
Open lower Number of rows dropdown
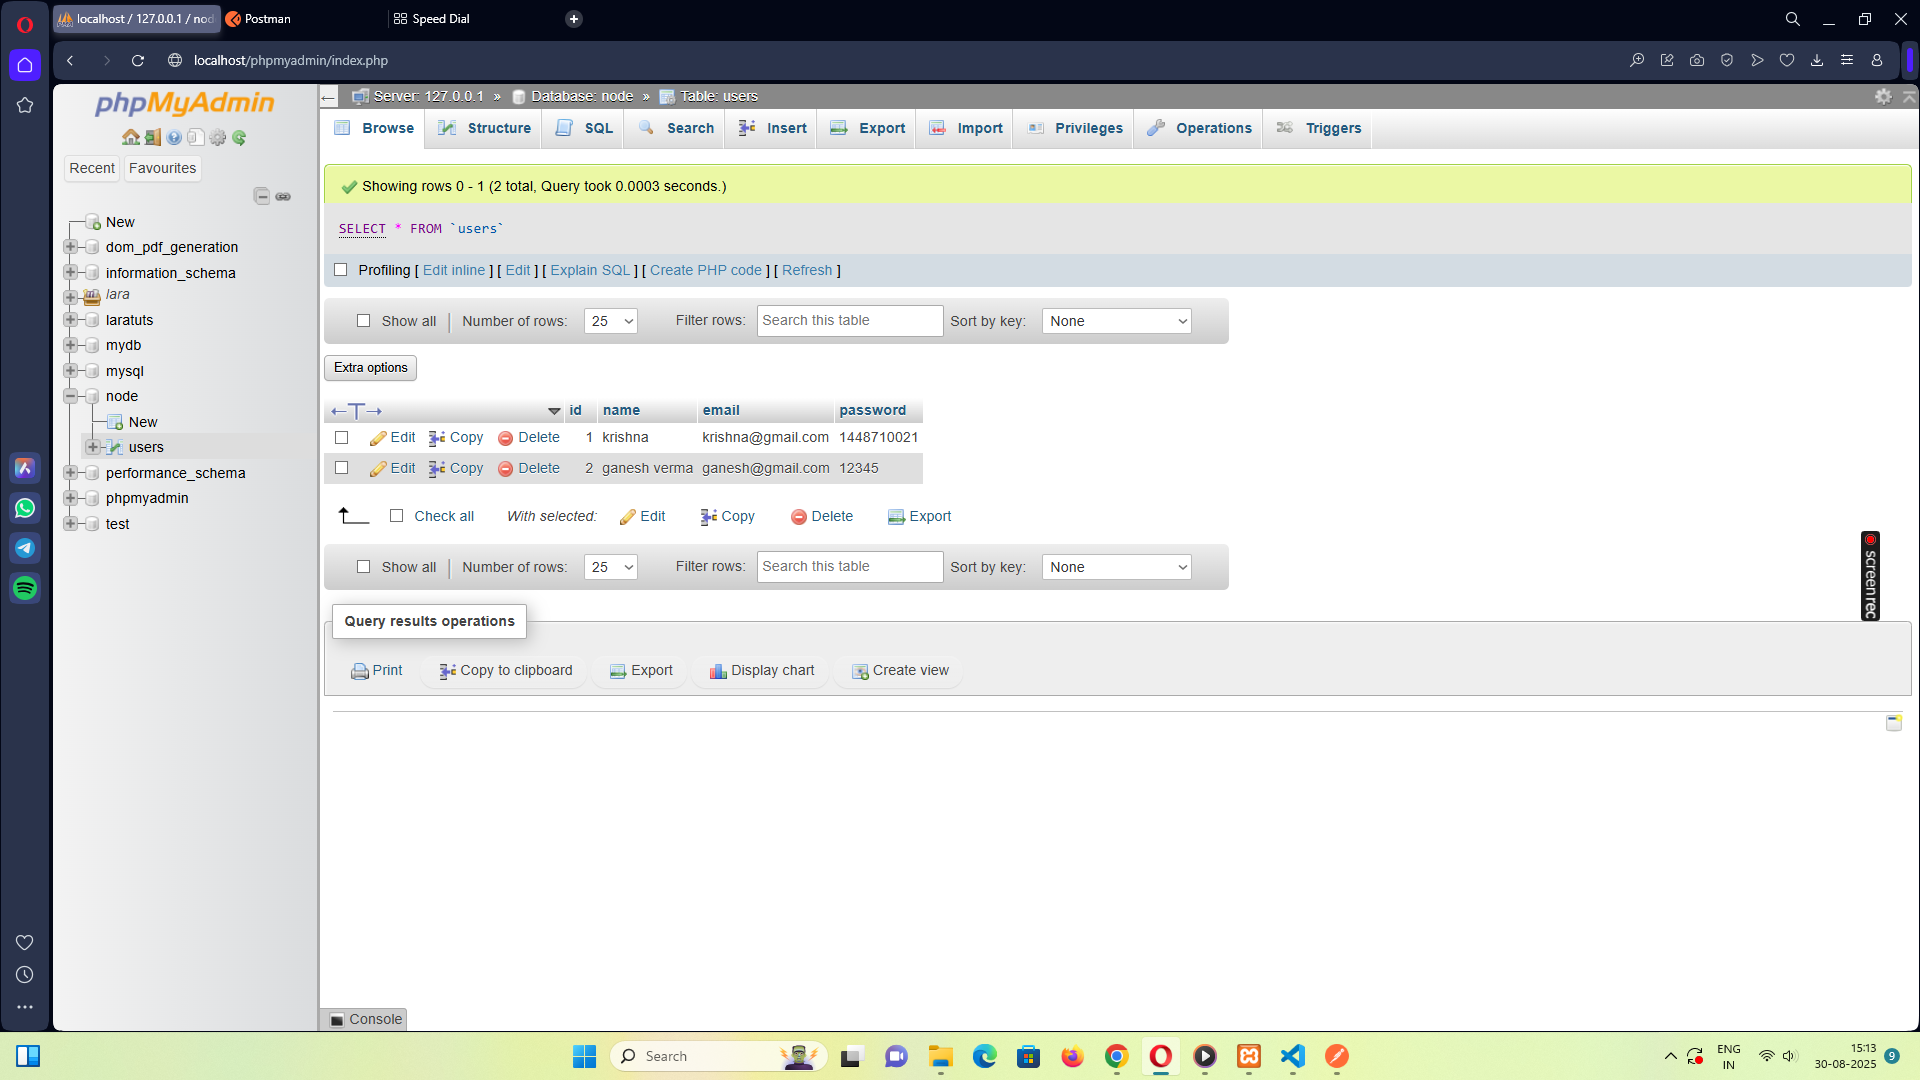pyautogui.click(x=611, y=567)
